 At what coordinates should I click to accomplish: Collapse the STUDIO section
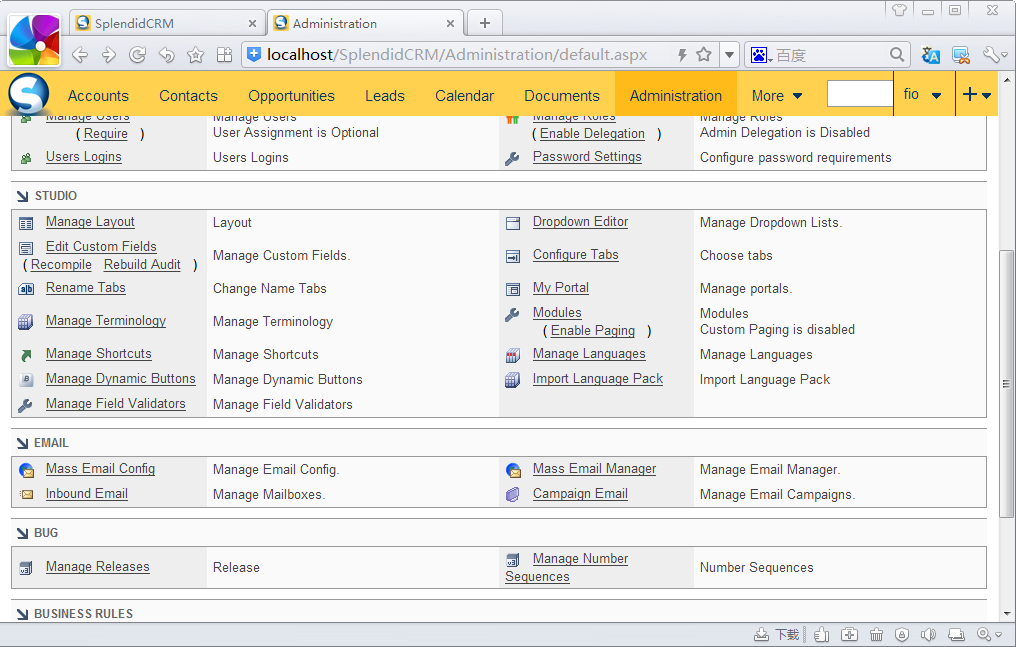(23, 196)
